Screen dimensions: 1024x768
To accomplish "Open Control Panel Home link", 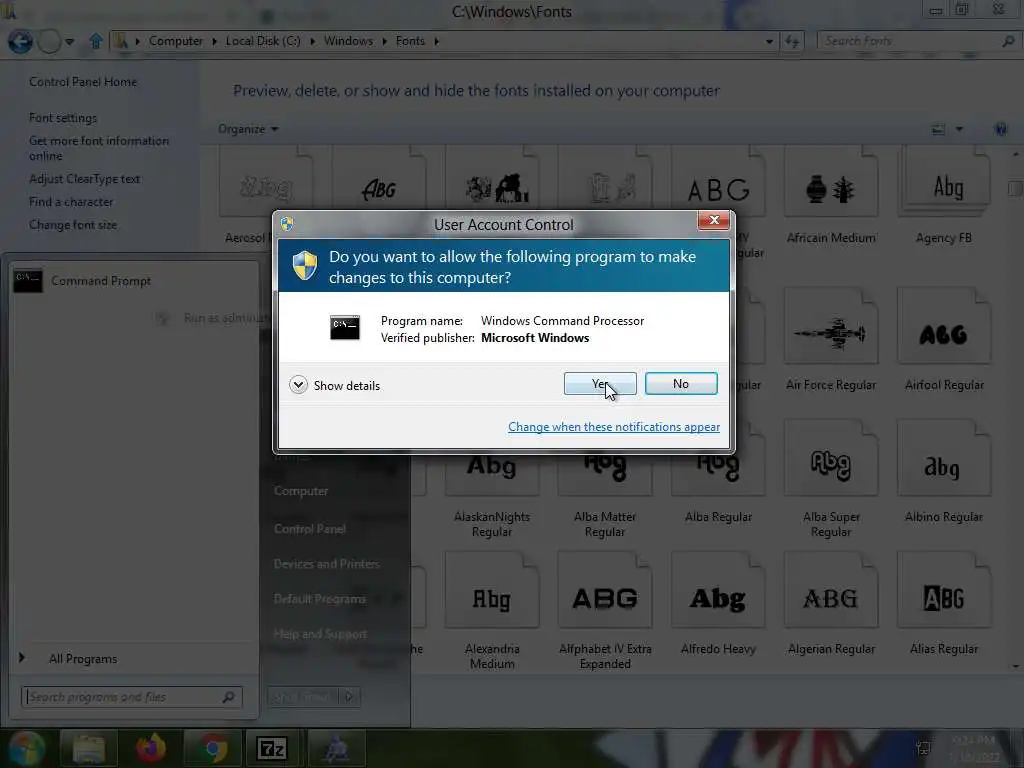I will pyautogui.click(x=83, y=82).
